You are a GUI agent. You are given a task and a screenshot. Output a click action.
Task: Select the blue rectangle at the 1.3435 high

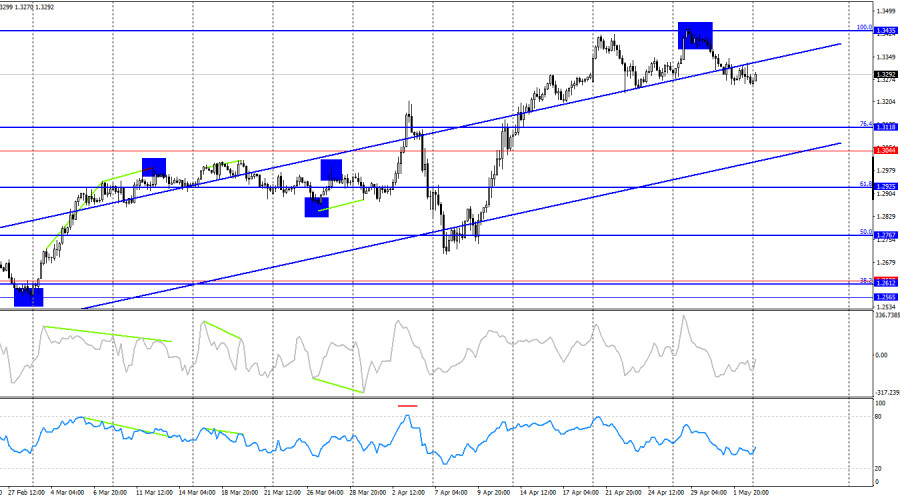pyautogui.click(x=695, y=35)
